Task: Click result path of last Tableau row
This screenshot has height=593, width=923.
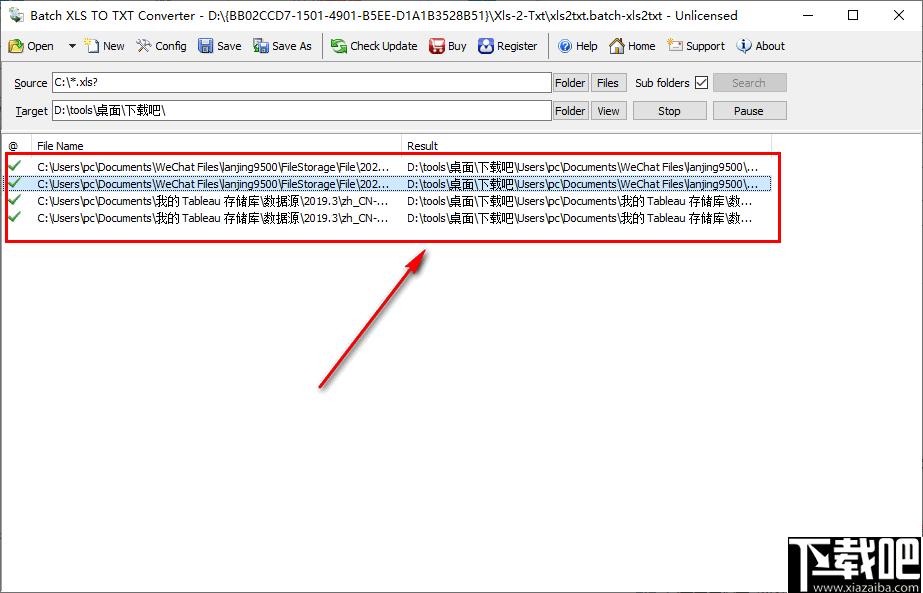Action: (579, 218)
